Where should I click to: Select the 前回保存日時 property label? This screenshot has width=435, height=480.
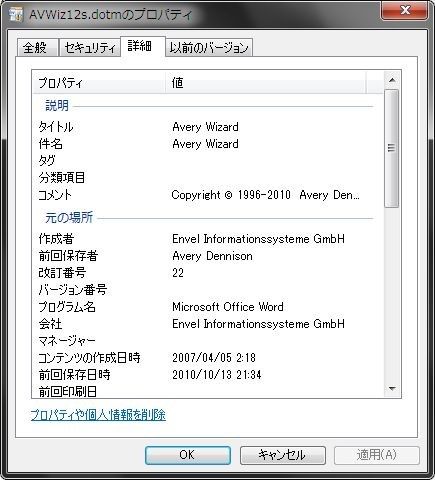(74, 375)
